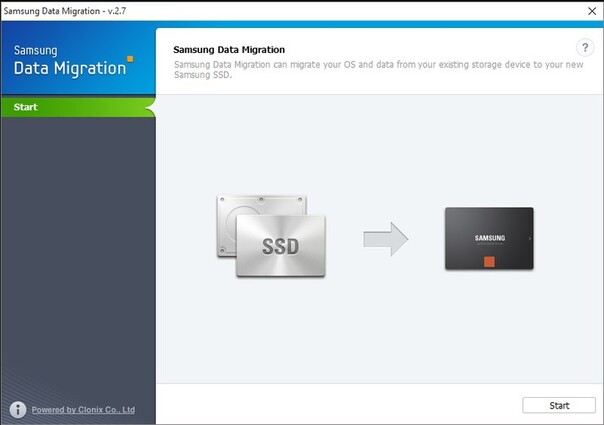Click the gray migration arrow icon

pyautogui.click(x=386, y=239)
